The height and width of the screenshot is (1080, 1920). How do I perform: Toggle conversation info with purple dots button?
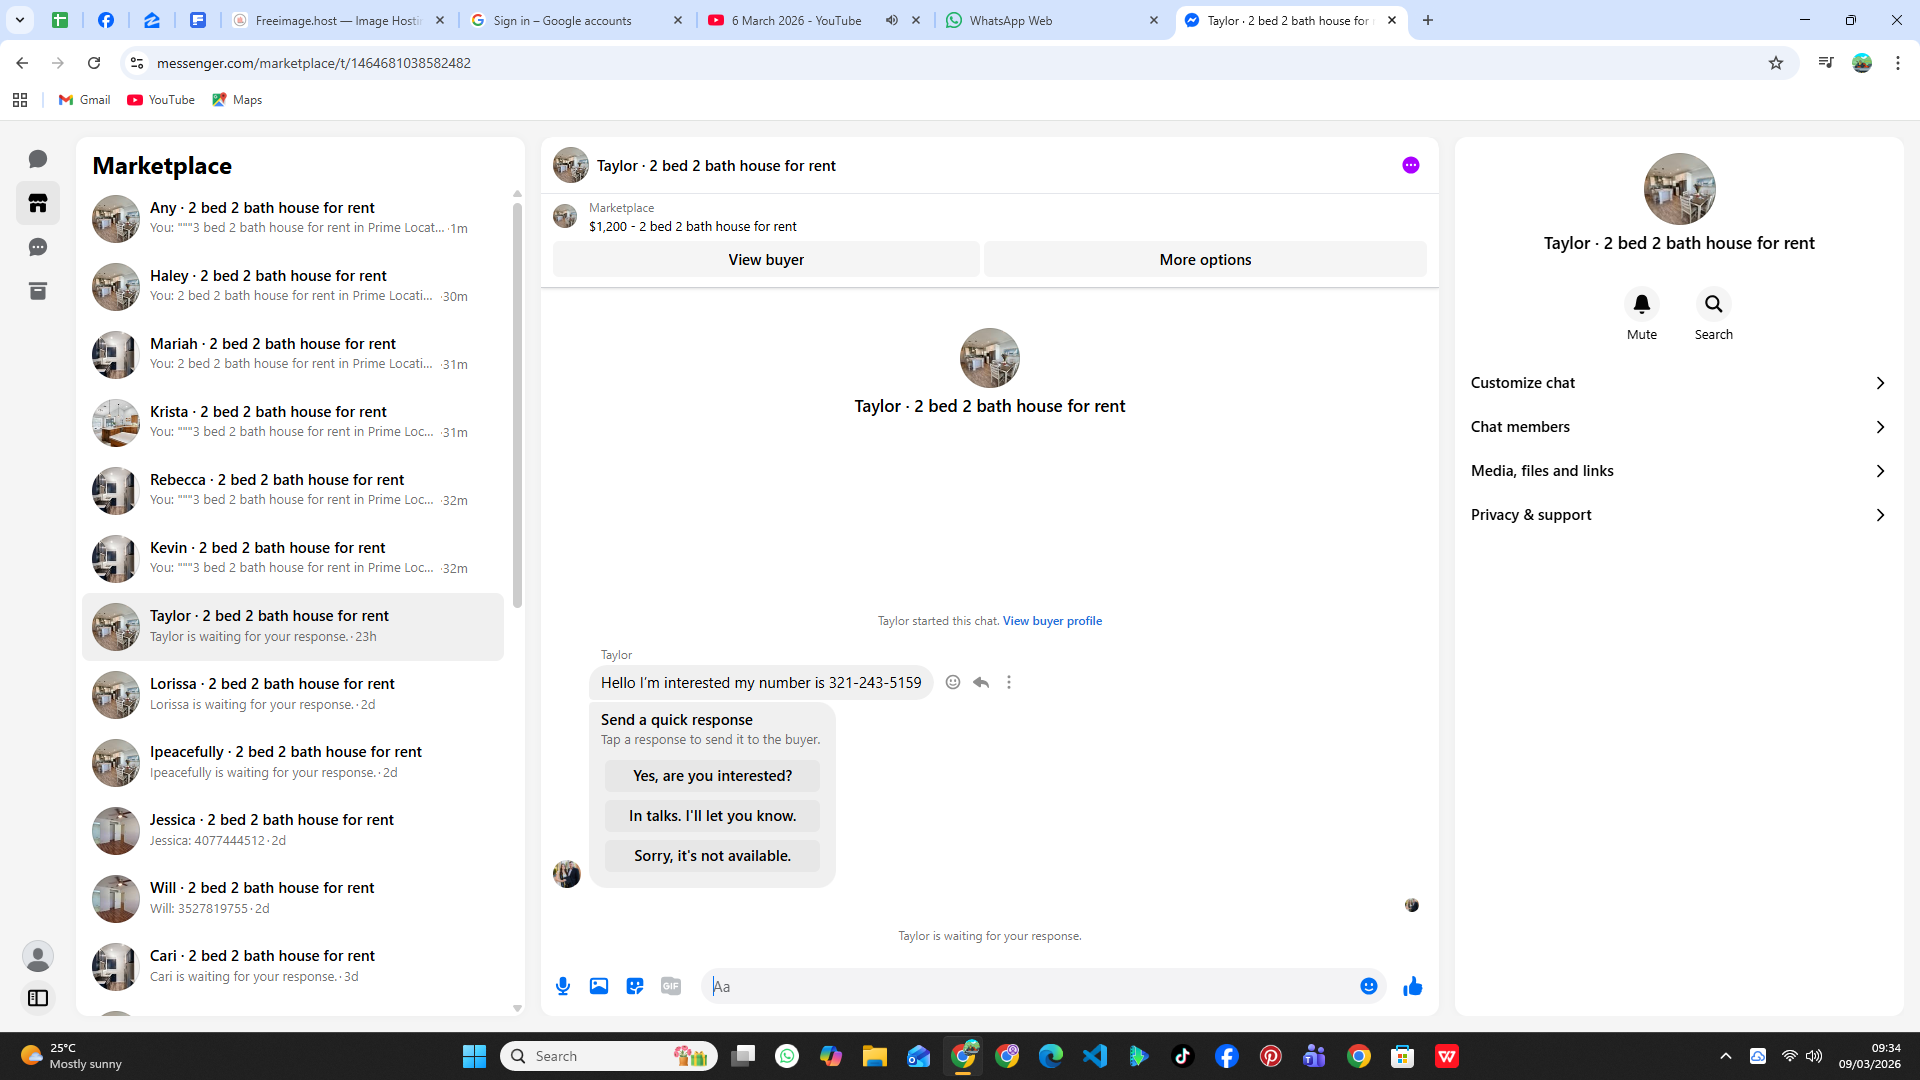pos(1410,165)
